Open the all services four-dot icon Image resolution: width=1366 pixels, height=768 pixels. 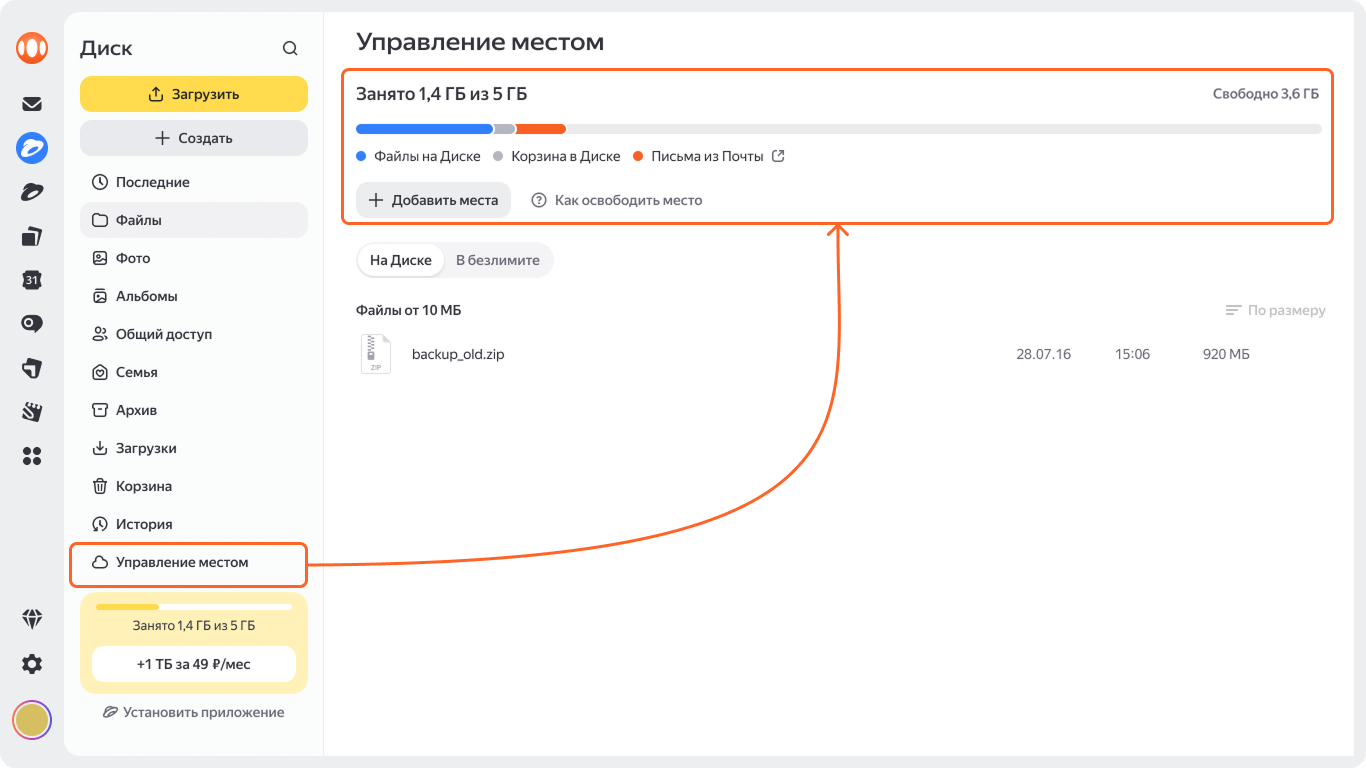[32, 456]
